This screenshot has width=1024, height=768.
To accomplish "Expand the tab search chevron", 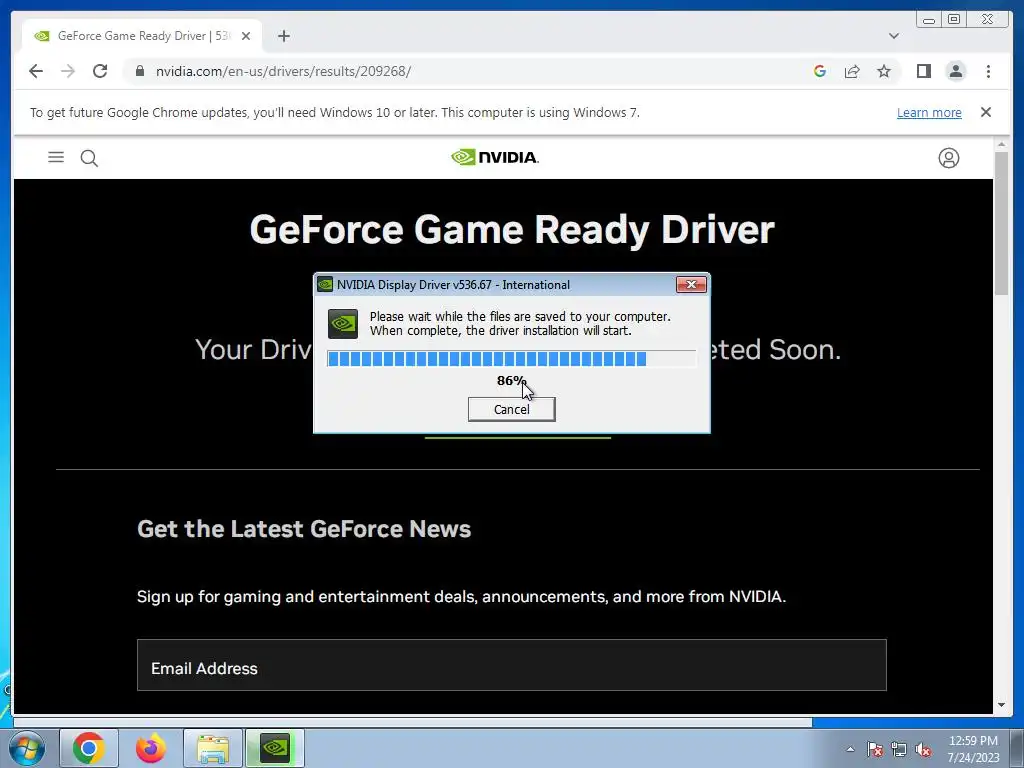I will pos(893,36).
